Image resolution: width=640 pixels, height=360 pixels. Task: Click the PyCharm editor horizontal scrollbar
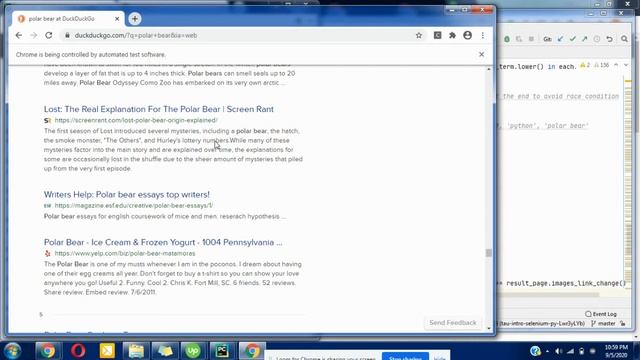(x=548, y=294)
